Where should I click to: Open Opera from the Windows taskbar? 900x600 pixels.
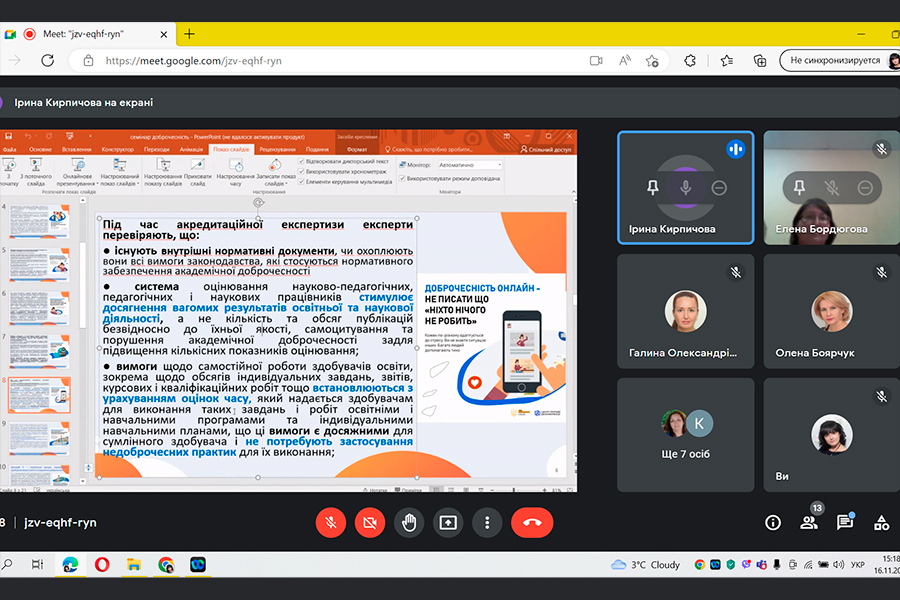tap(102, 565)
